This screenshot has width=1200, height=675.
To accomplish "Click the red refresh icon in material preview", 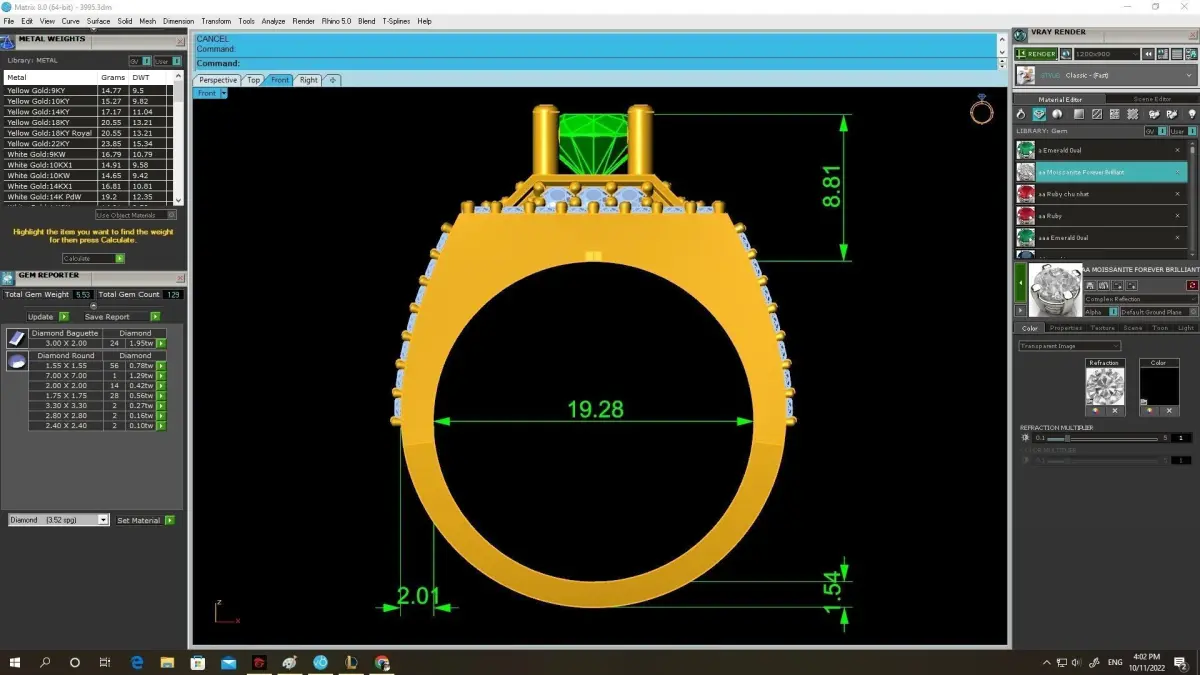I will [x=1191, y=285].
